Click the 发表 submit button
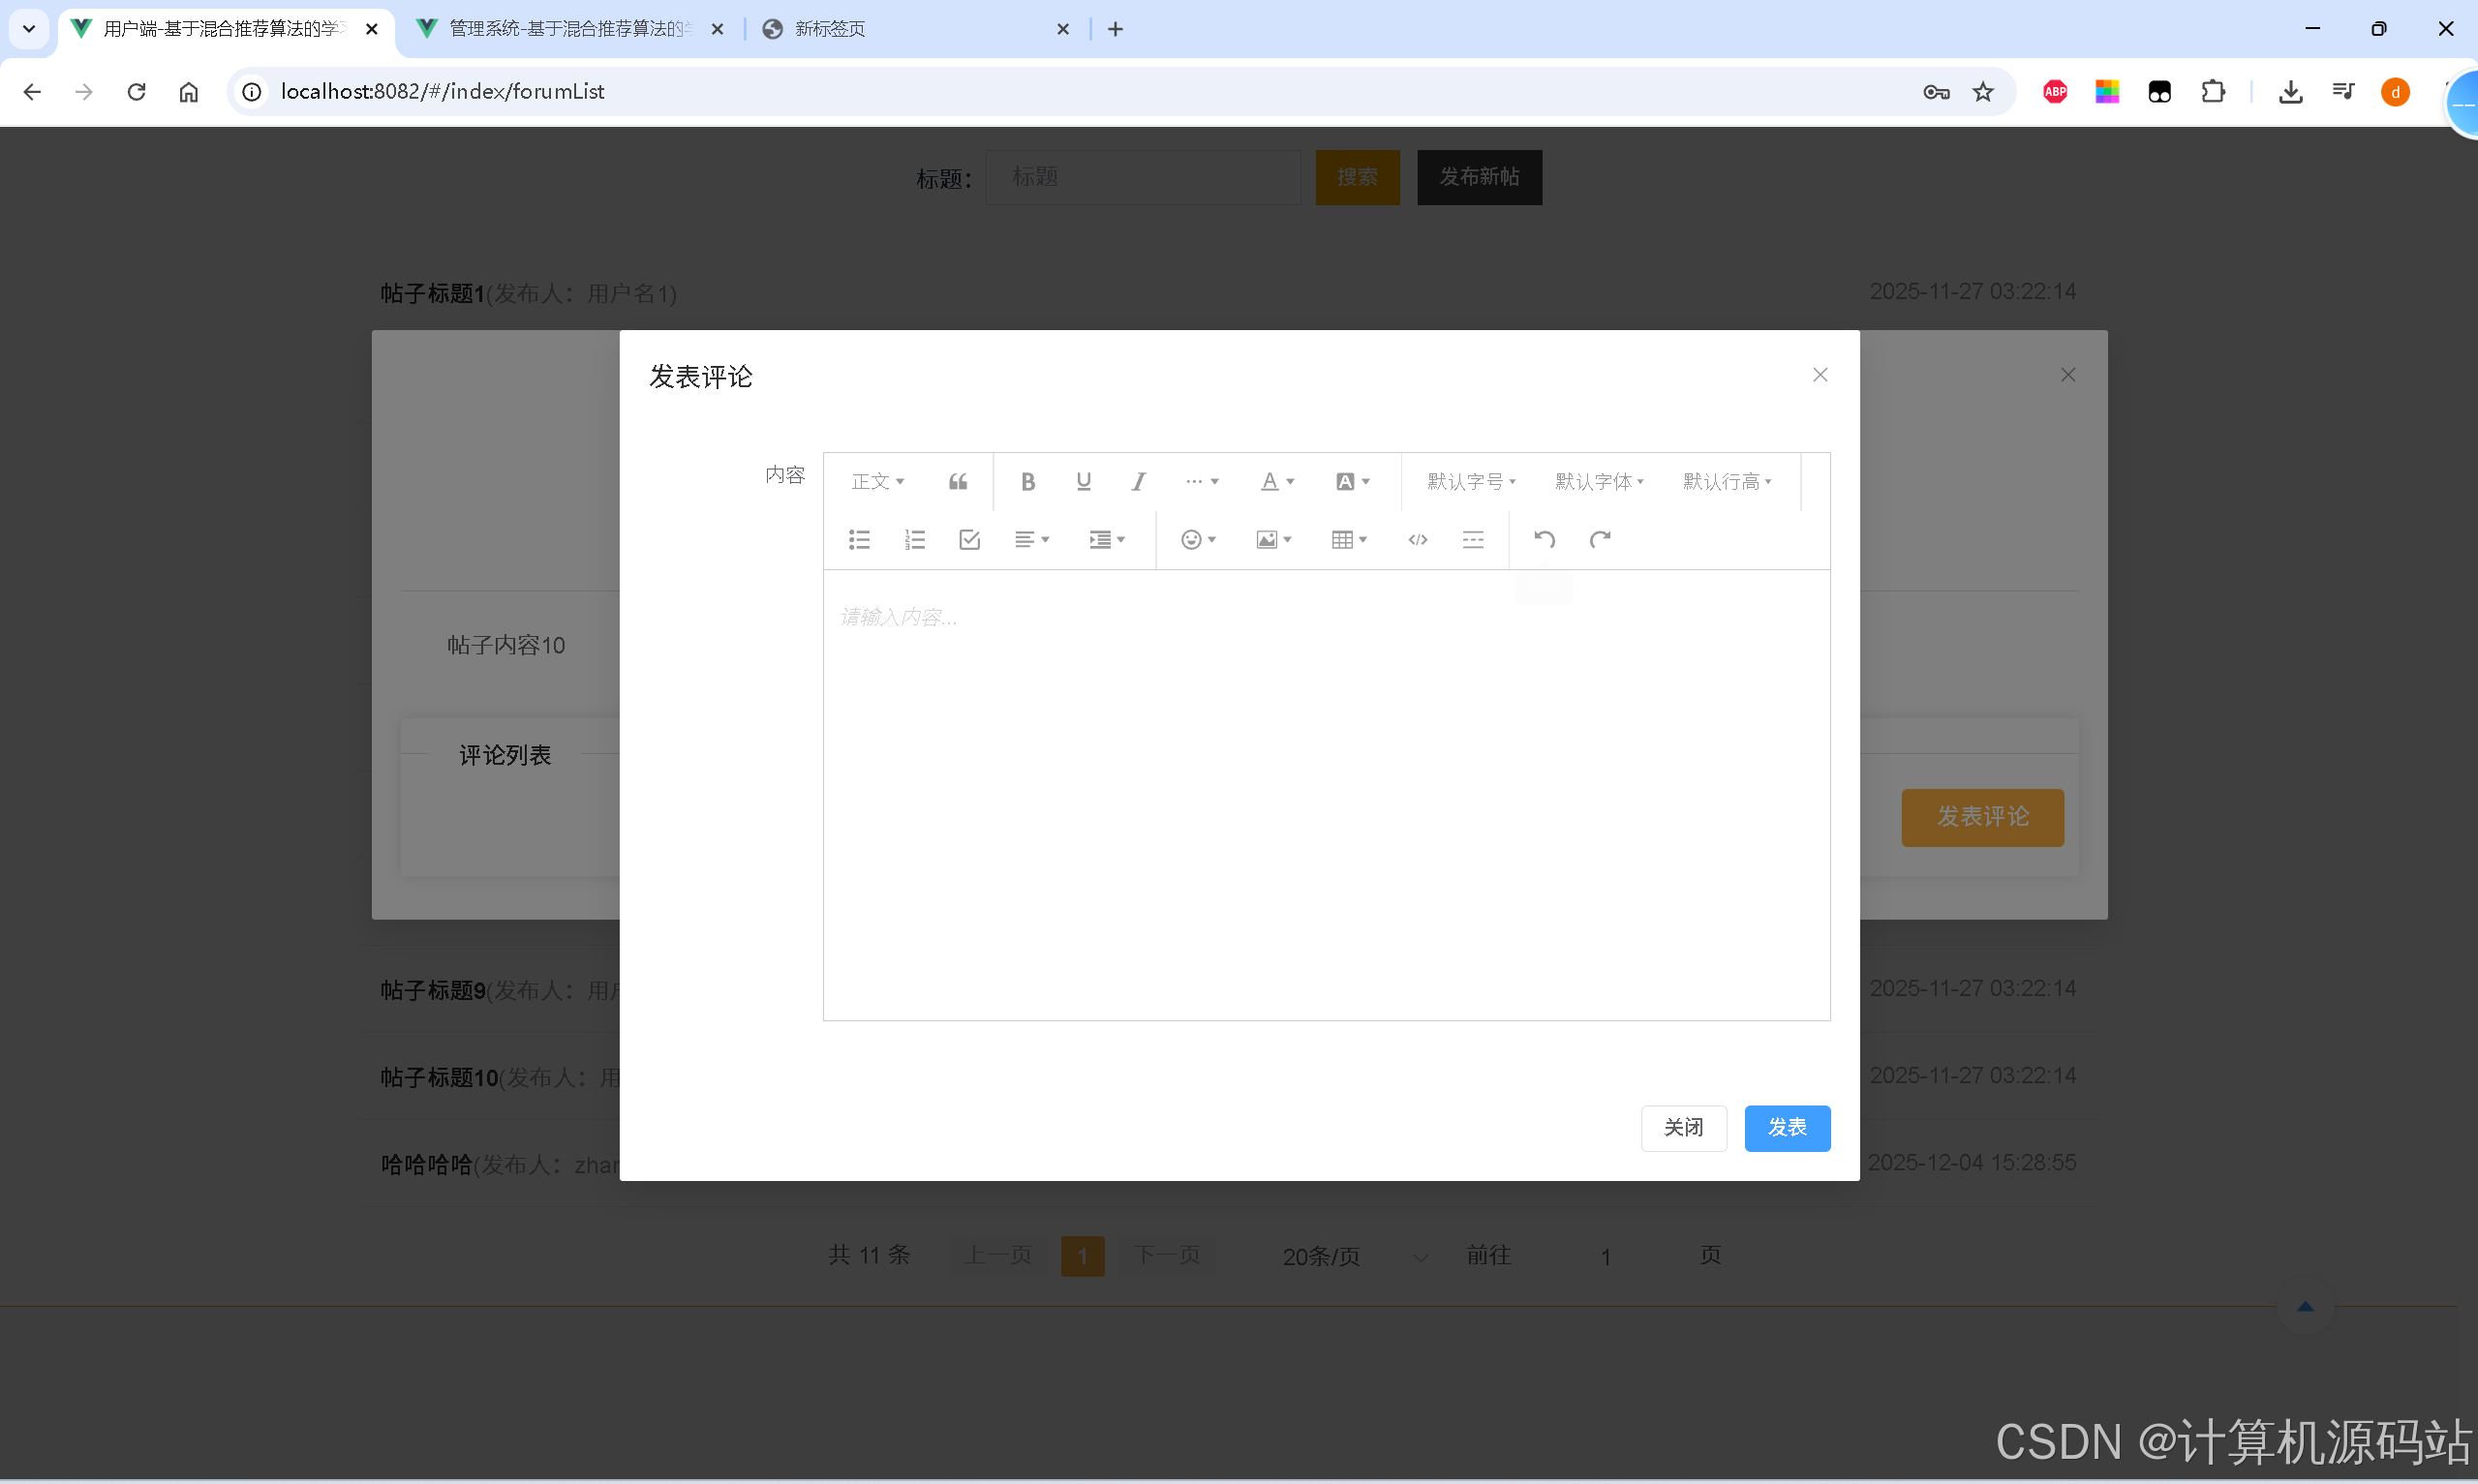This screenshot has height=1484, width=2478. [1786, 1128]
